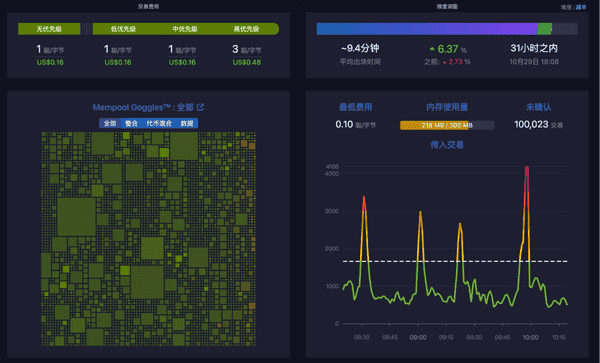The width and height of the screenshot is (600, 363).
Task: Open the 最低费用 link
Action: [355, 107]
